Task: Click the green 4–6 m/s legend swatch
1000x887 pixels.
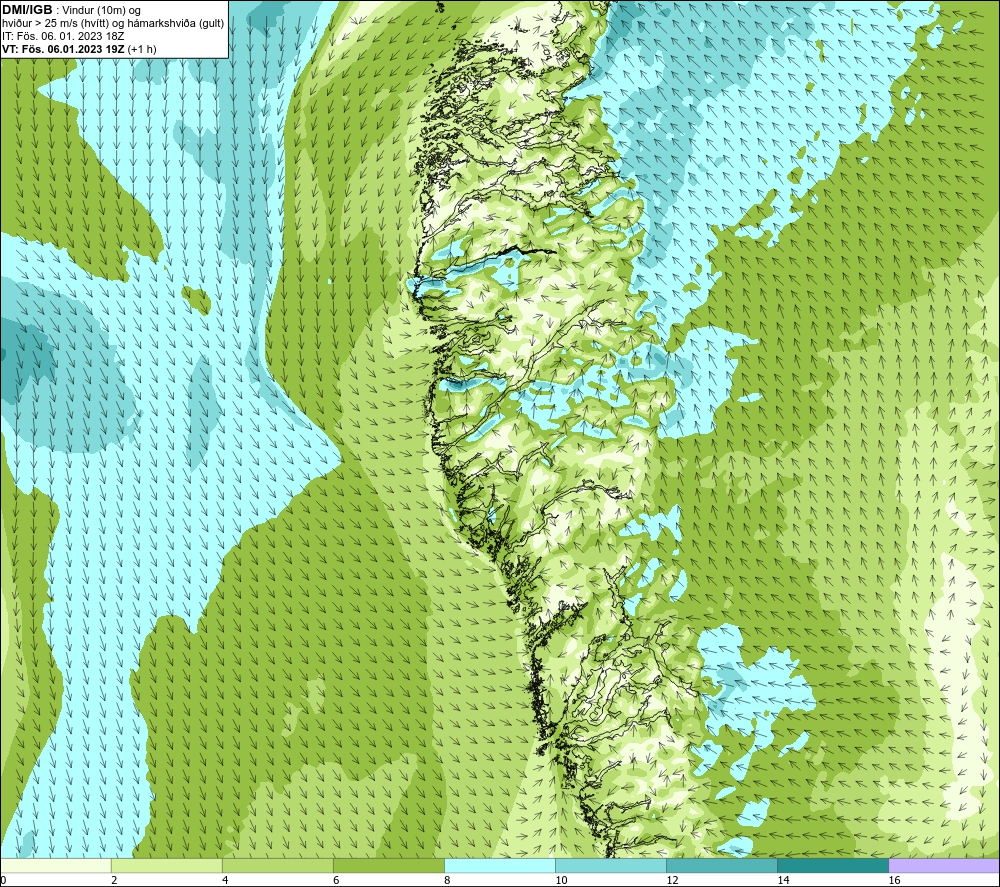Action: coord(277,865)
